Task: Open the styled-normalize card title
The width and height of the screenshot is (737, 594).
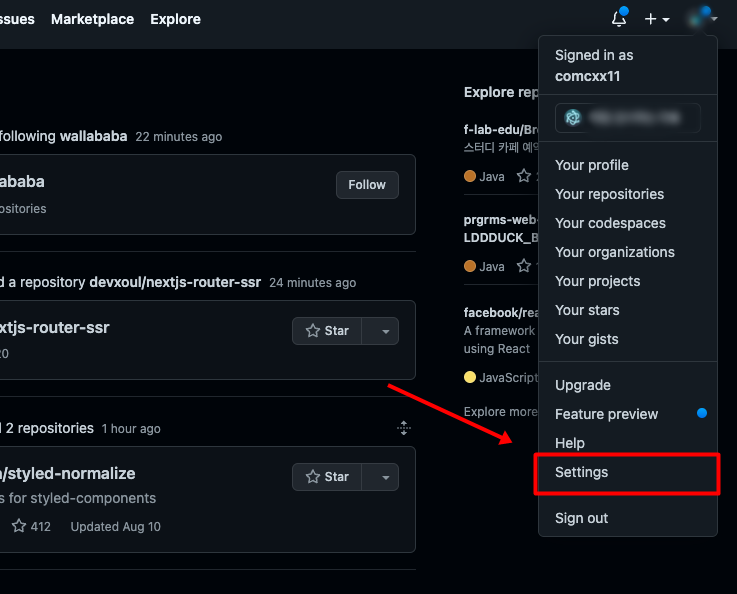Action: tap(68, 474)
